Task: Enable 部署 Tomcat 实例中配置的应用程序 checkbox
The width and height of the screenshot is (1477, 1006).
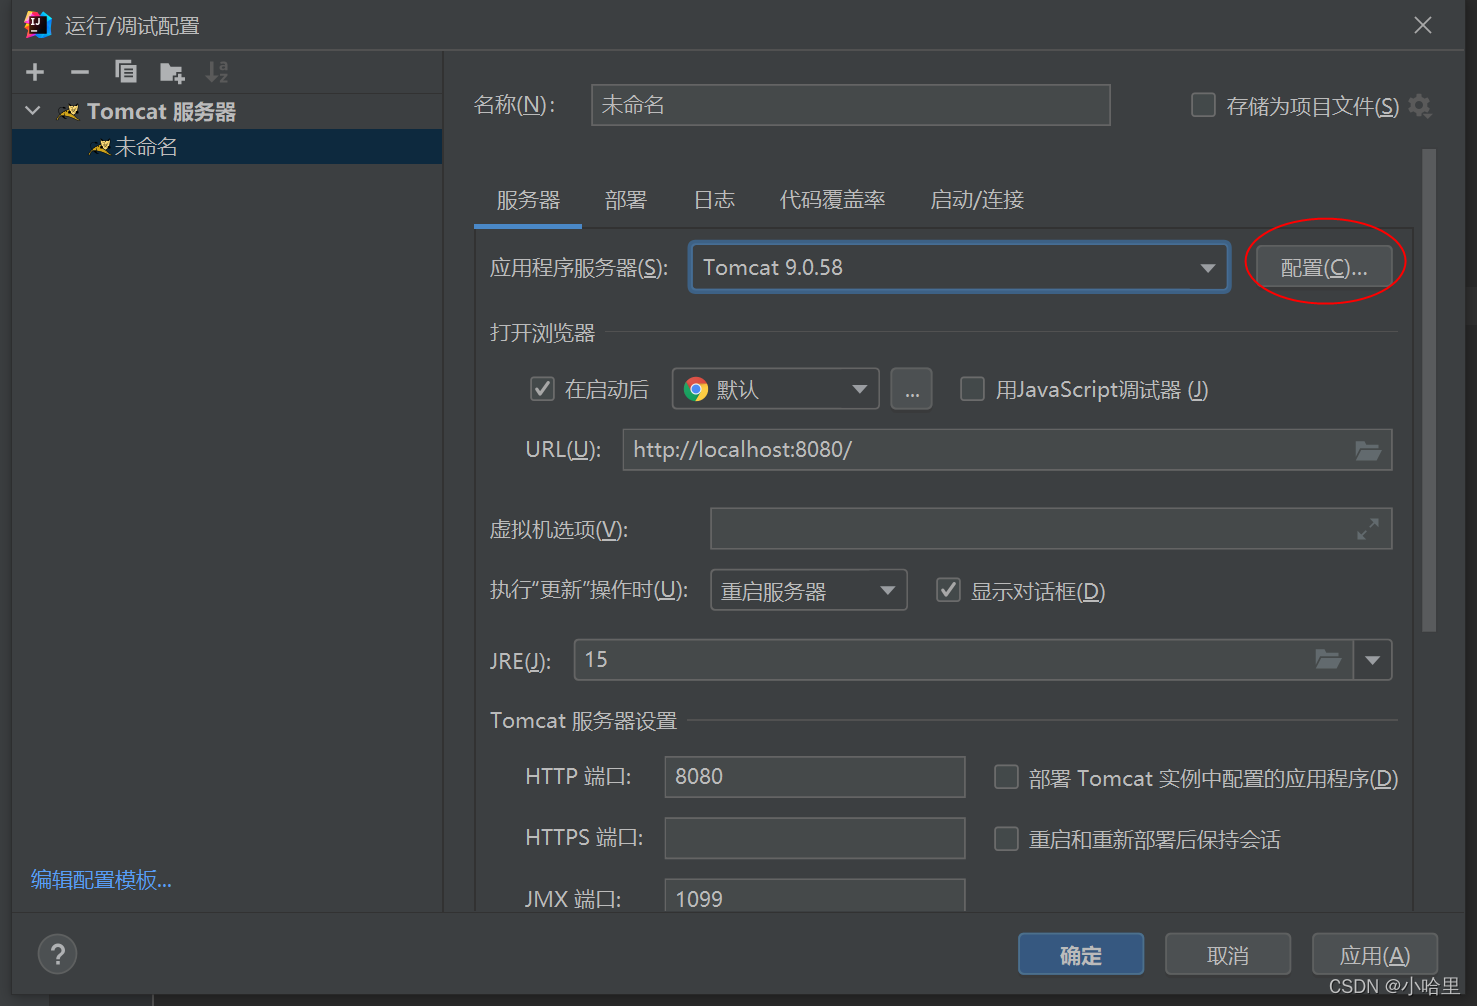Action: 1006,777
